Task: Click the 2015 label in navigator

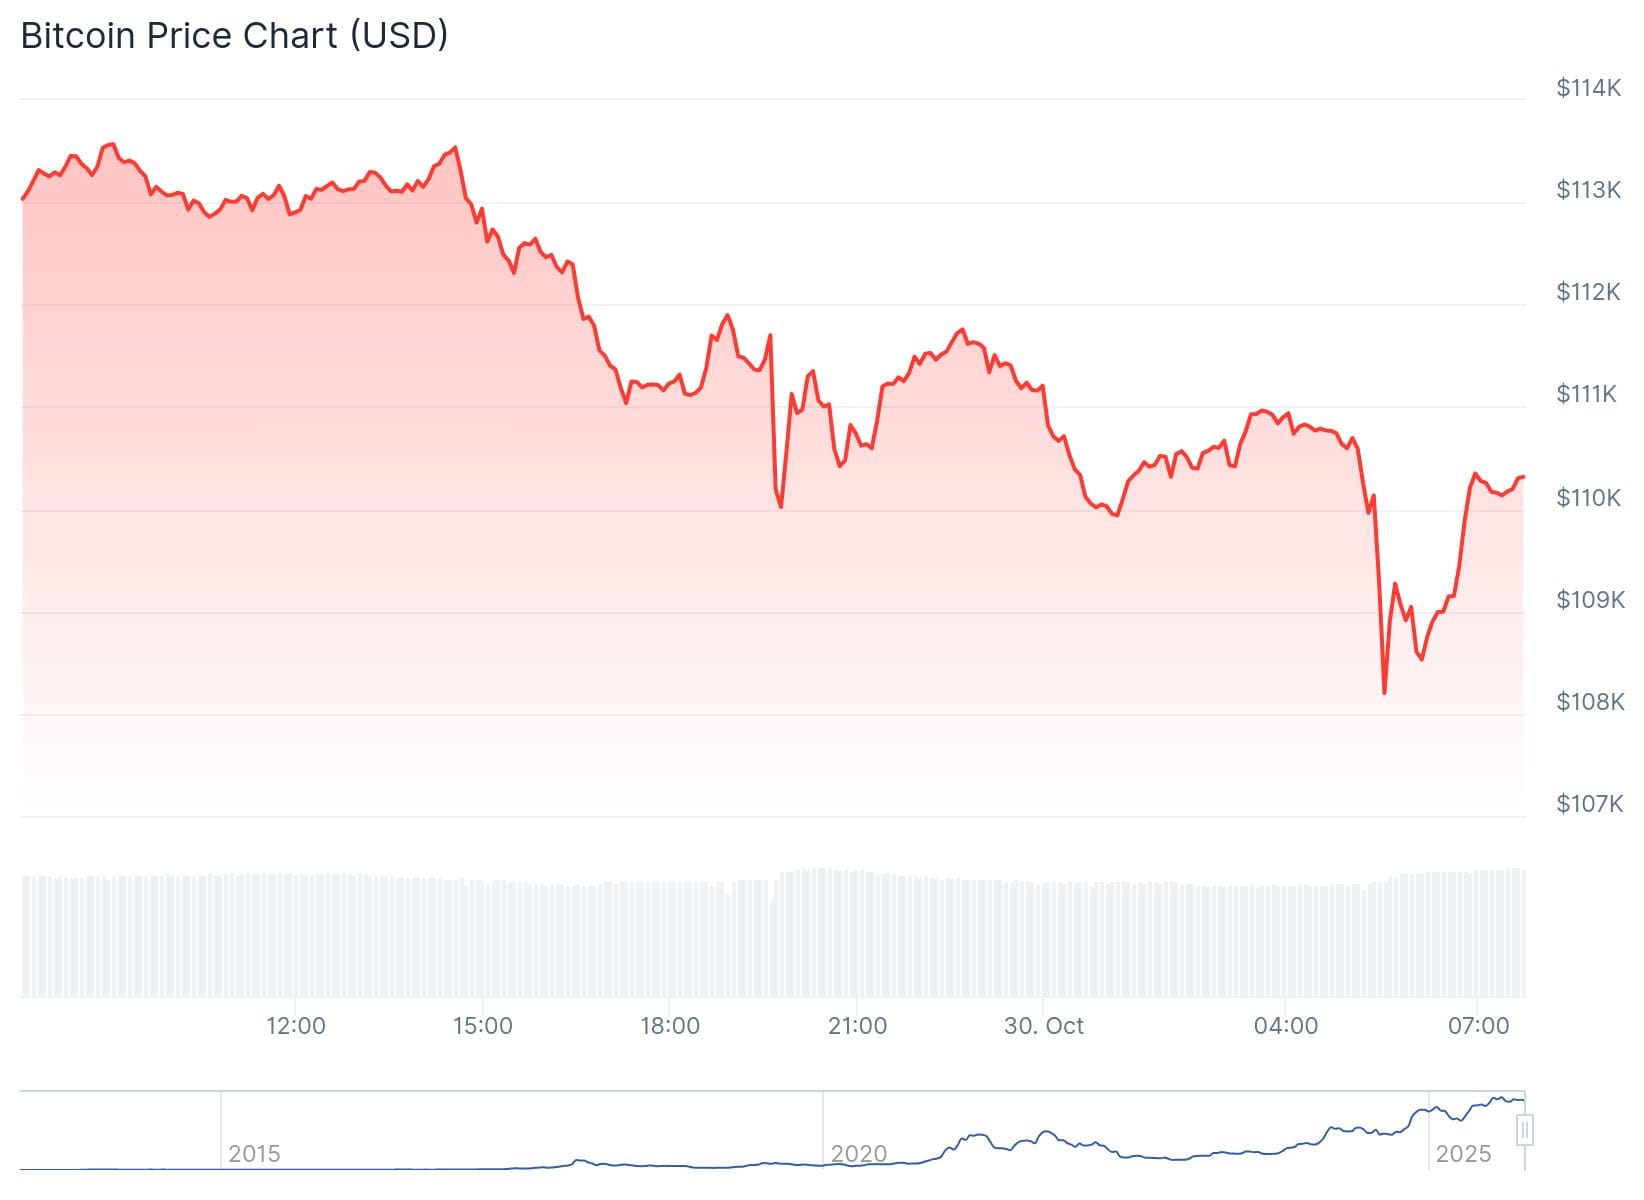Action: point(254,1154)
